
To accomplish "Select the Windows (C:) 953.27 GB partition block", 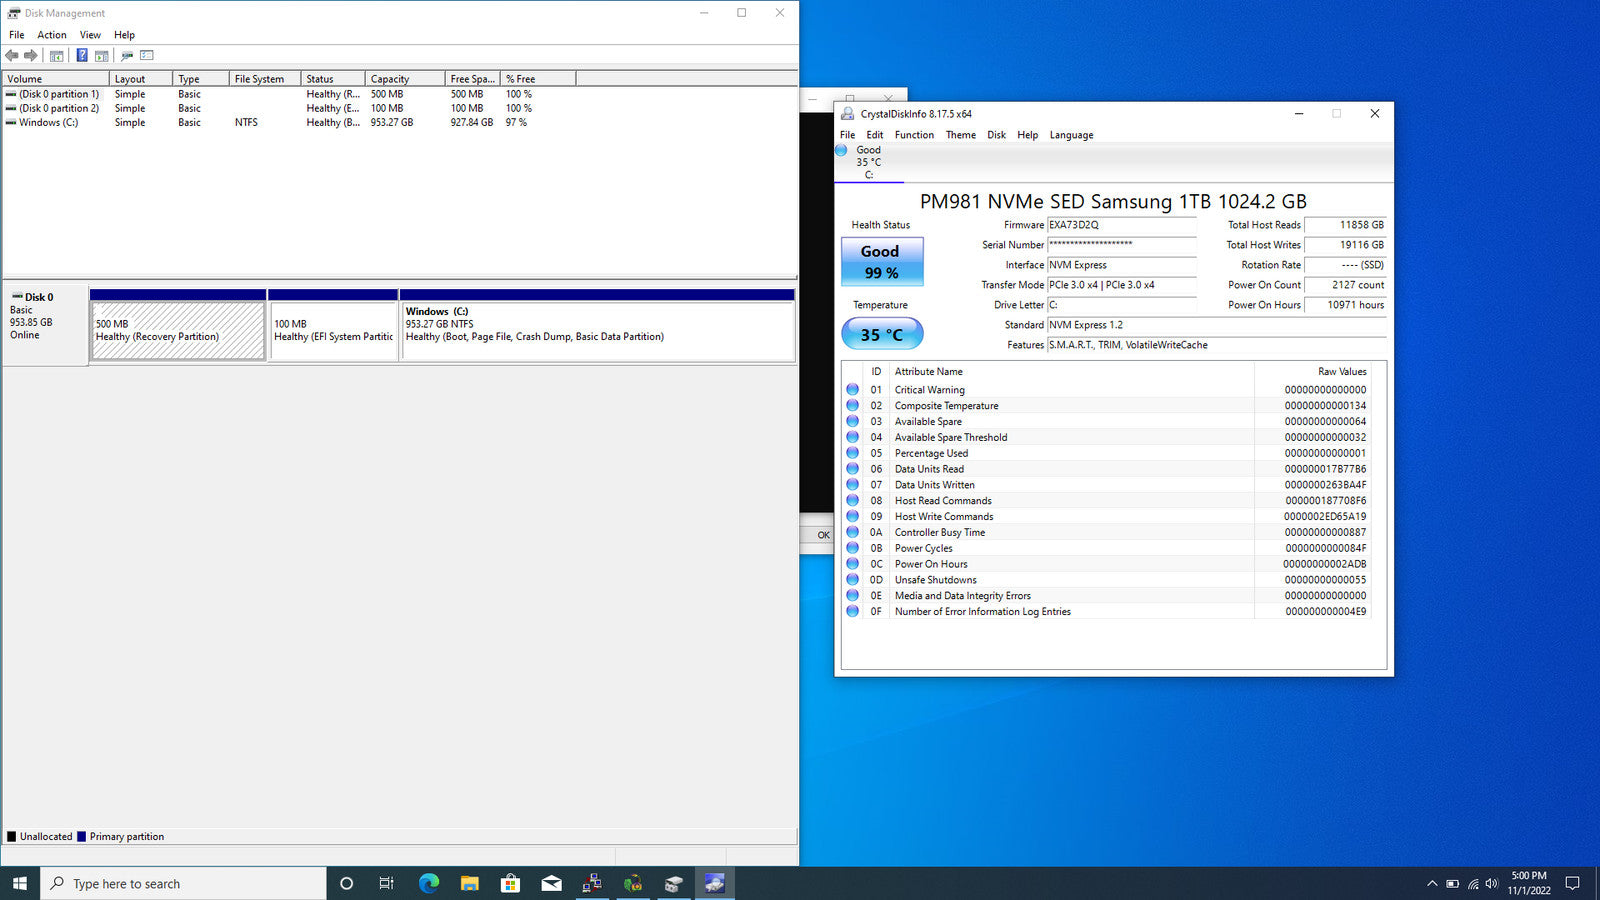I will coord(597,330).
